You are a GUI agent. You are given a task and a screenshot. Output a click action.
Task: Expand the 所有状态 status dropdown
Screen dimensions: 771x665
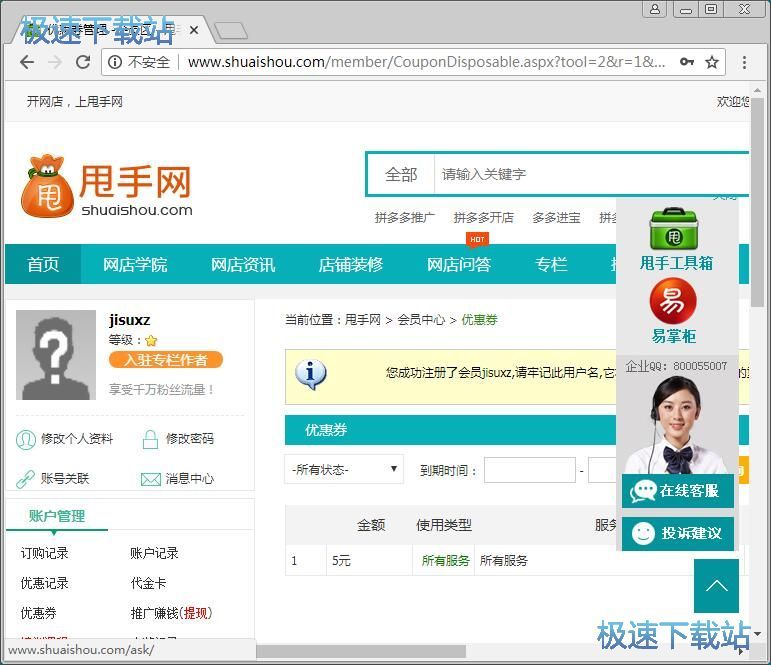344,469
